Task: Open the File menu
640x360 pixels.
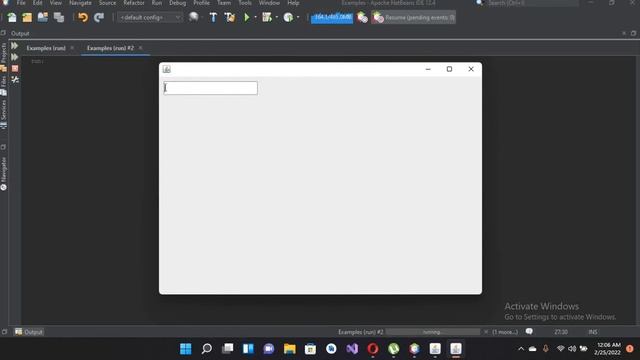Action: (x=21, y=3)
